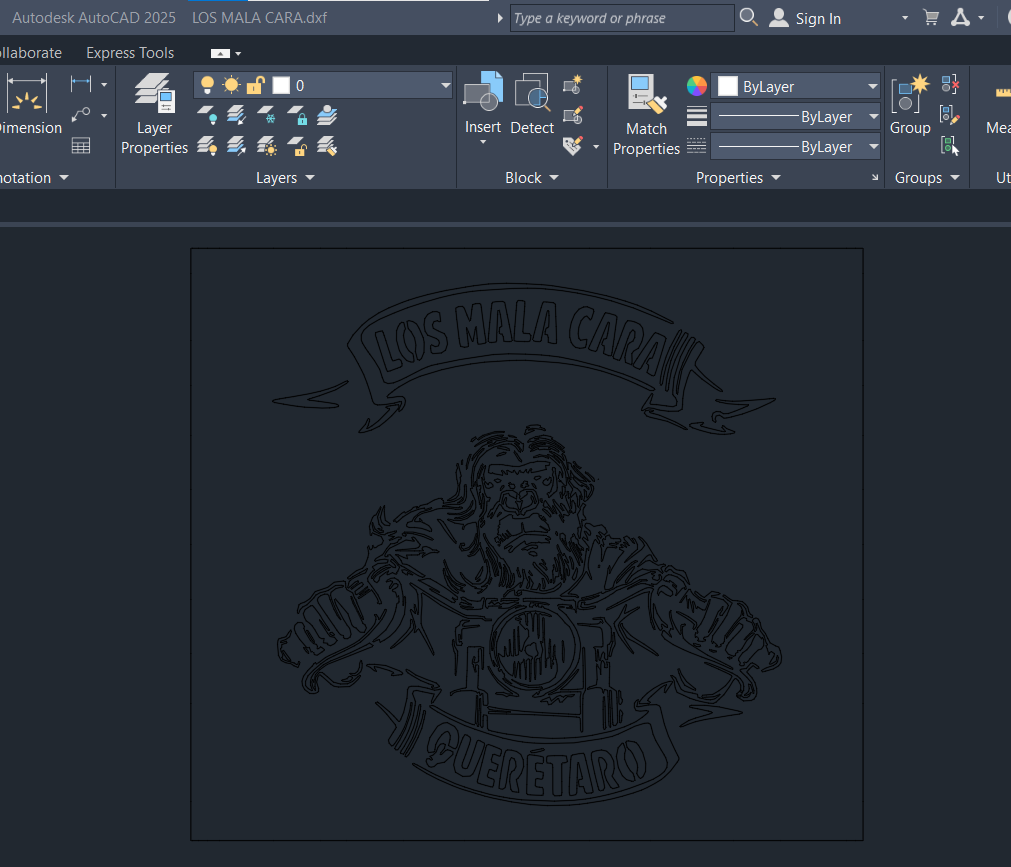Toggle the unlock padlock in layer control
1011x867 pixels.
pyautogui.click(x=255, y=85)
